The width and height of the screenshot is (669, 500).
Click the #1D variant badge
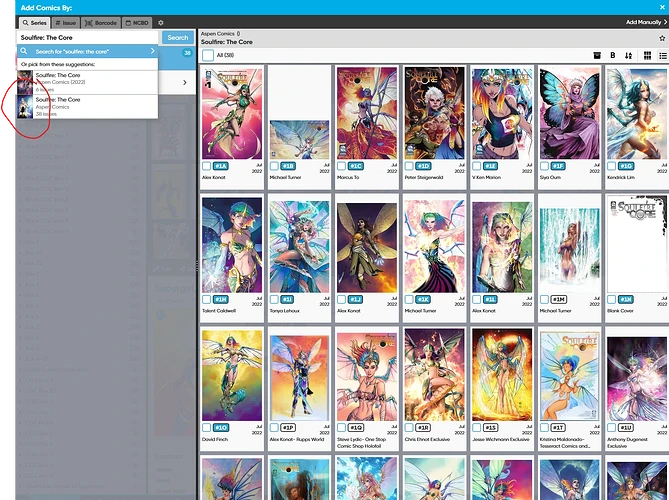[x=423, y=166]
